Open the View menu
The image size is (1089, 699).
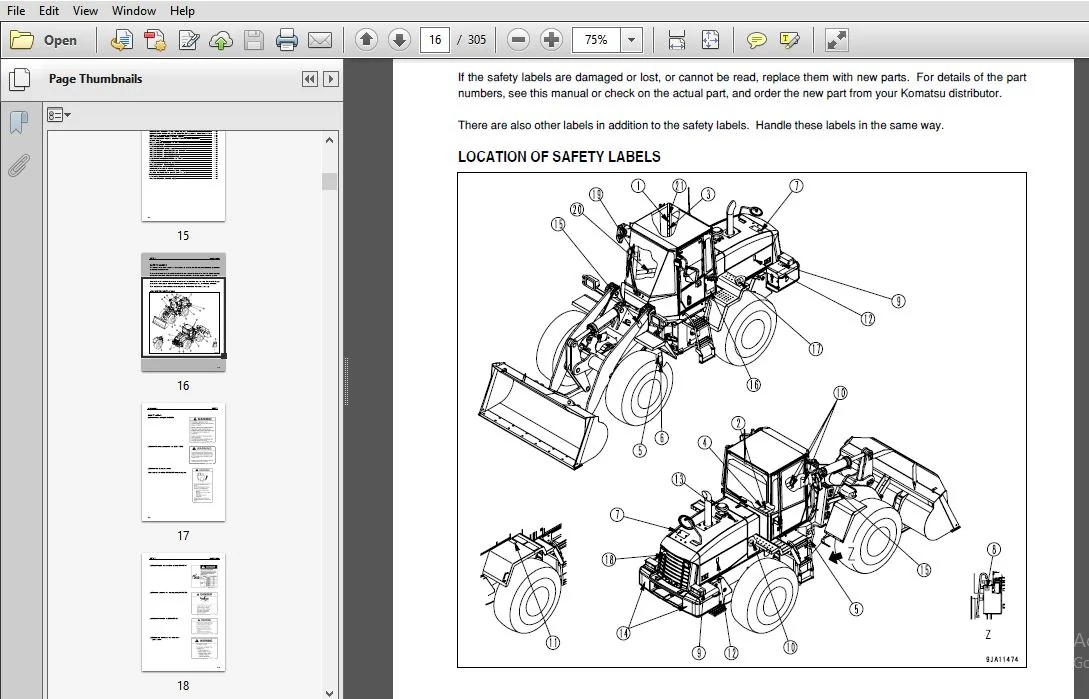(85, 10)
